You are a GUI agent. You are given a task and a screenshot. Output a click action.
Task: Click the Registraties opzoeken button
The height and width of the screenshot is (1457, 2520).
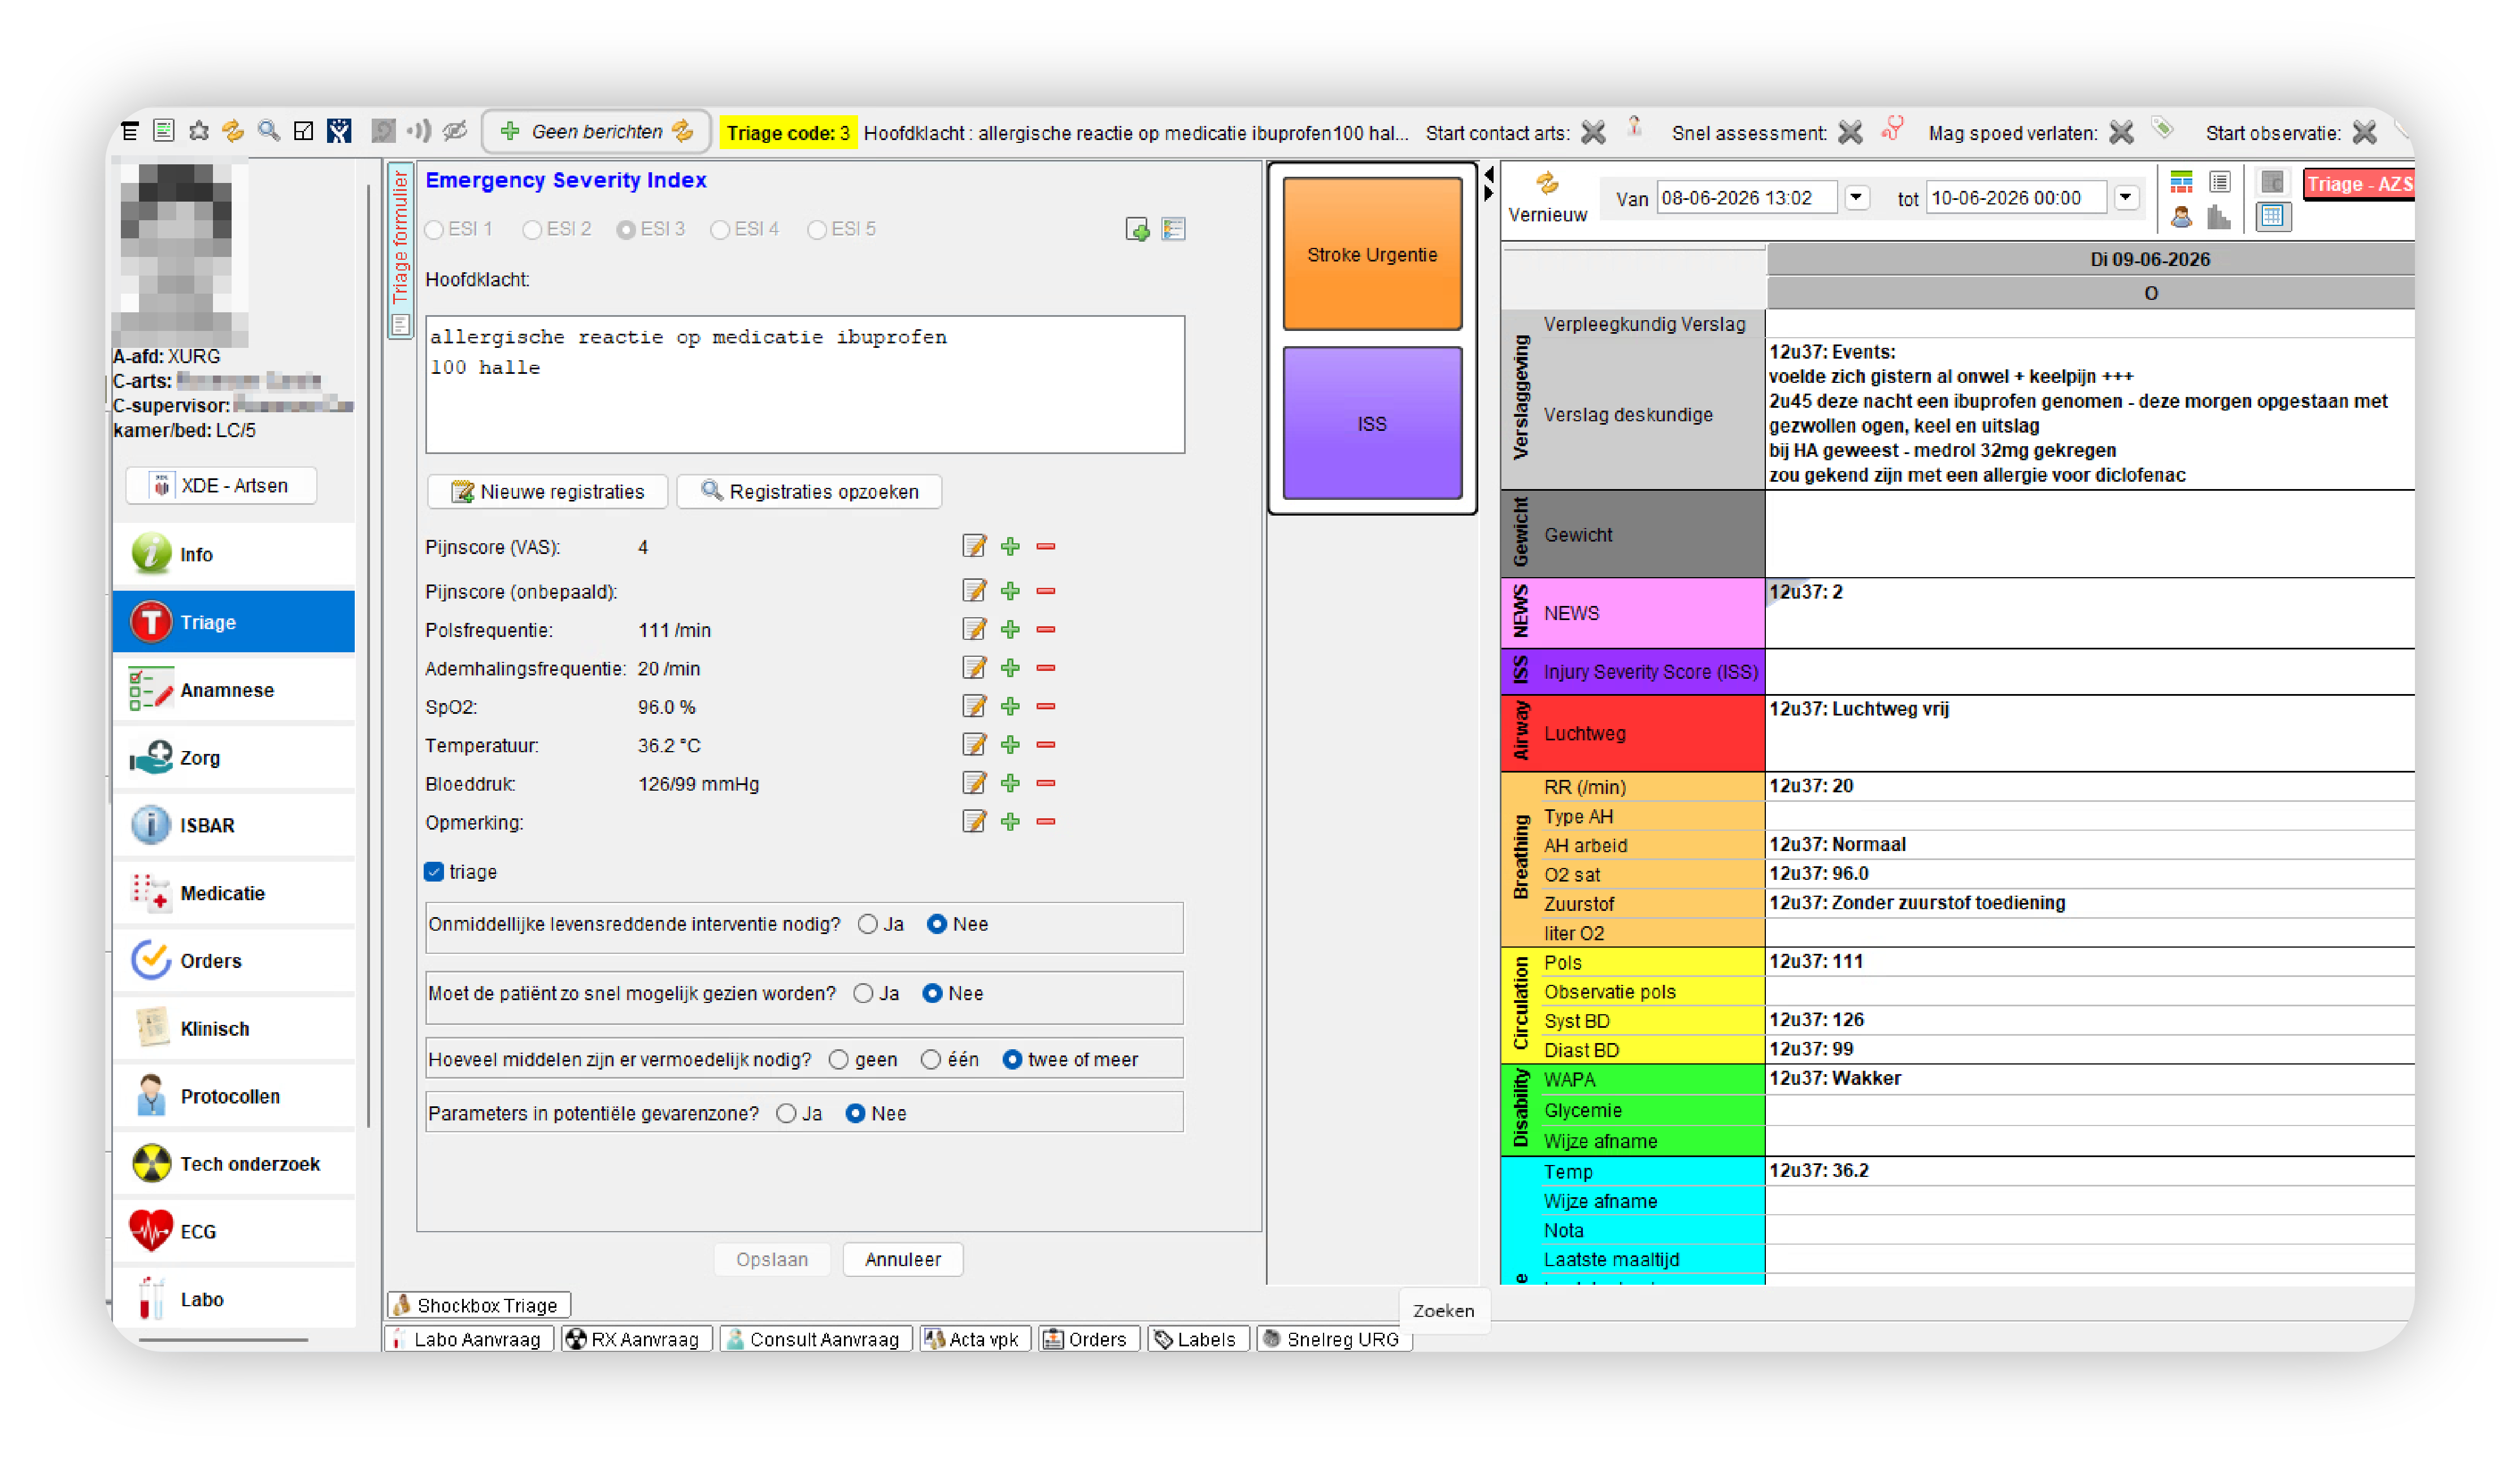click(x=809, y=492)
